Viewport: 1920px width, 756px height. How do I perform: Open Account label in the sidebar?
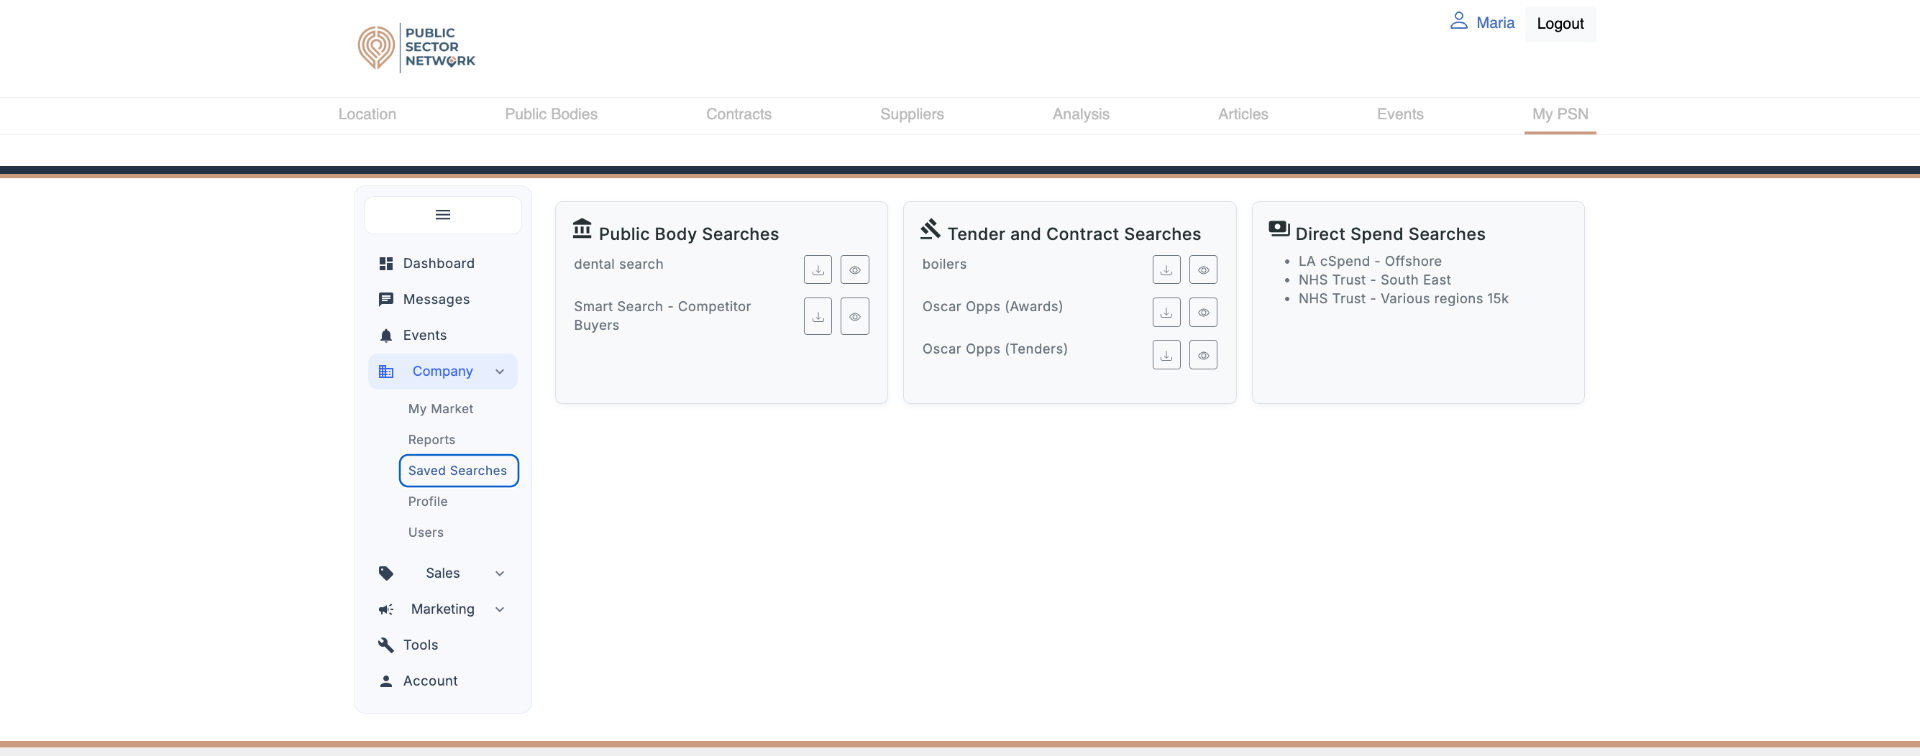point(430,682)
